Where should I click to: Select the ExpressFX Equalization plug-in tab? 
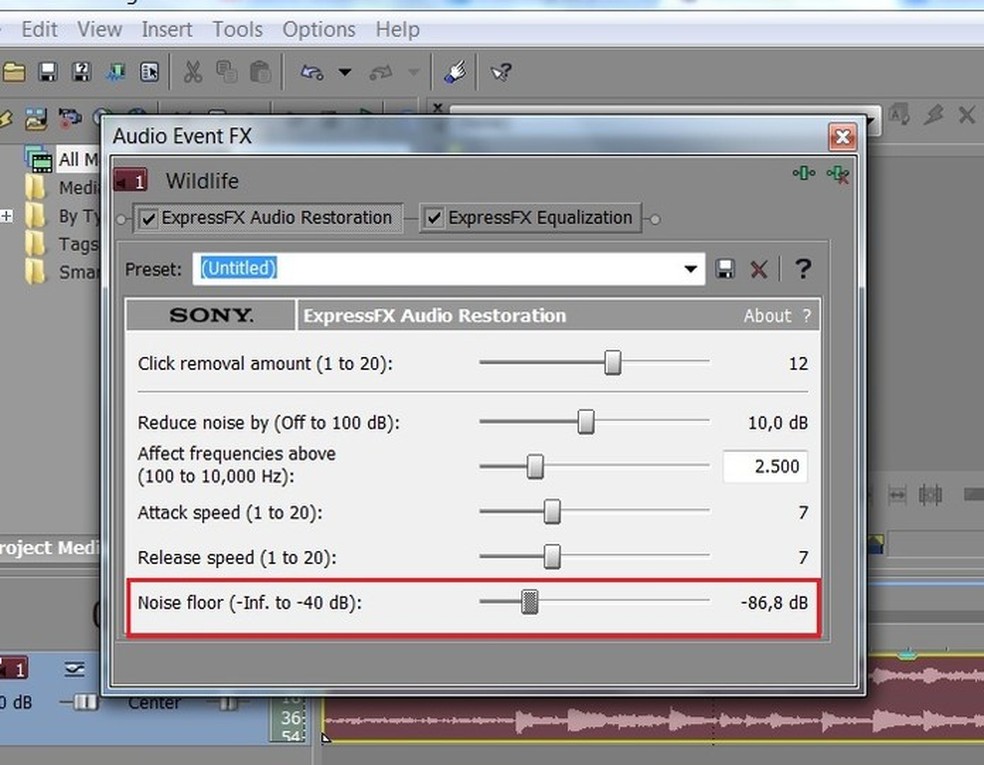[x=531, y=218]
